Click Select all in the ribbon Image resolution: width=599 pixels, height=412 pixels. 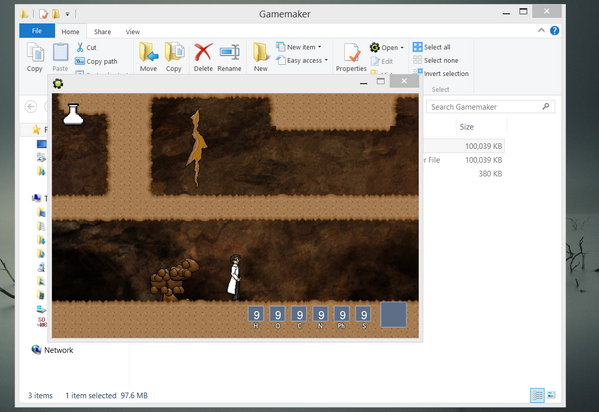[x=432, y=47]
